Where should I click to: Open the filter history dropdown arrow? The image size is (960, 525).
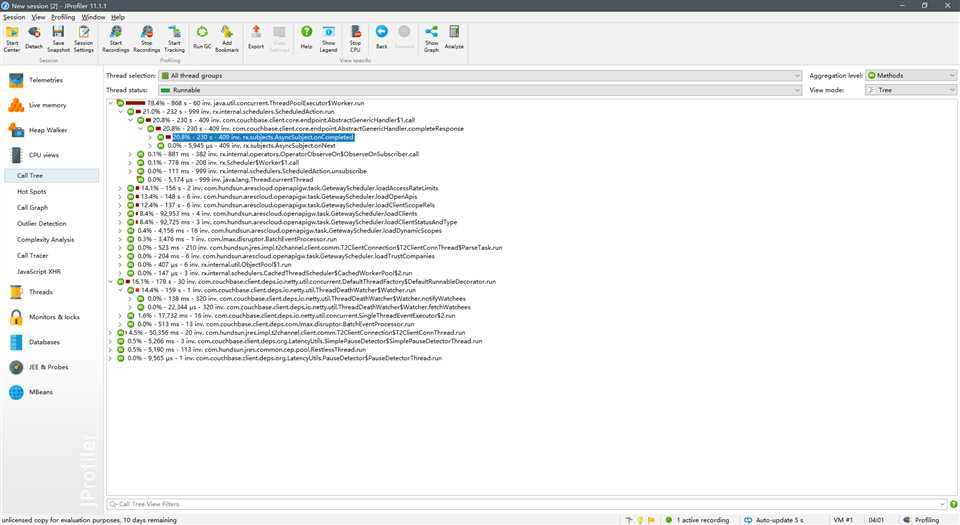[x=942, y=504]
